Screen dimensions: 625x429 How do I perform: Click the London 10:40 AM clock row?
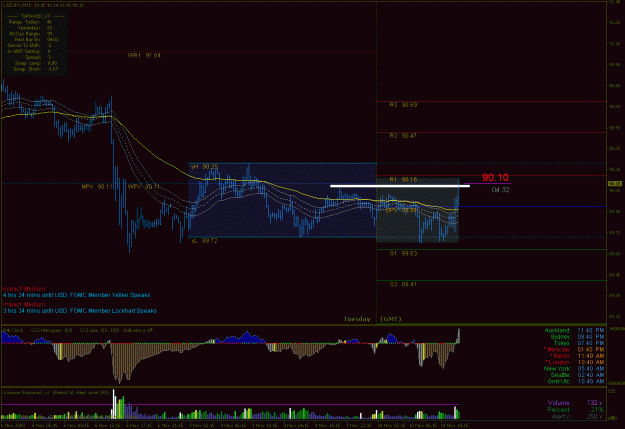(574, 362)
